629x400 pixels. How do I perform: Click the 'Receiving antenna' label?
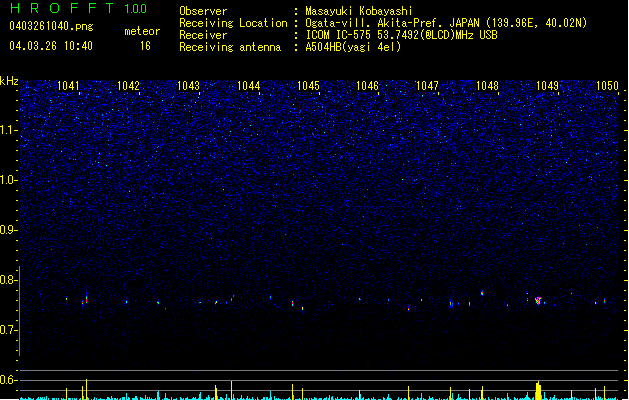click(230, 47)
